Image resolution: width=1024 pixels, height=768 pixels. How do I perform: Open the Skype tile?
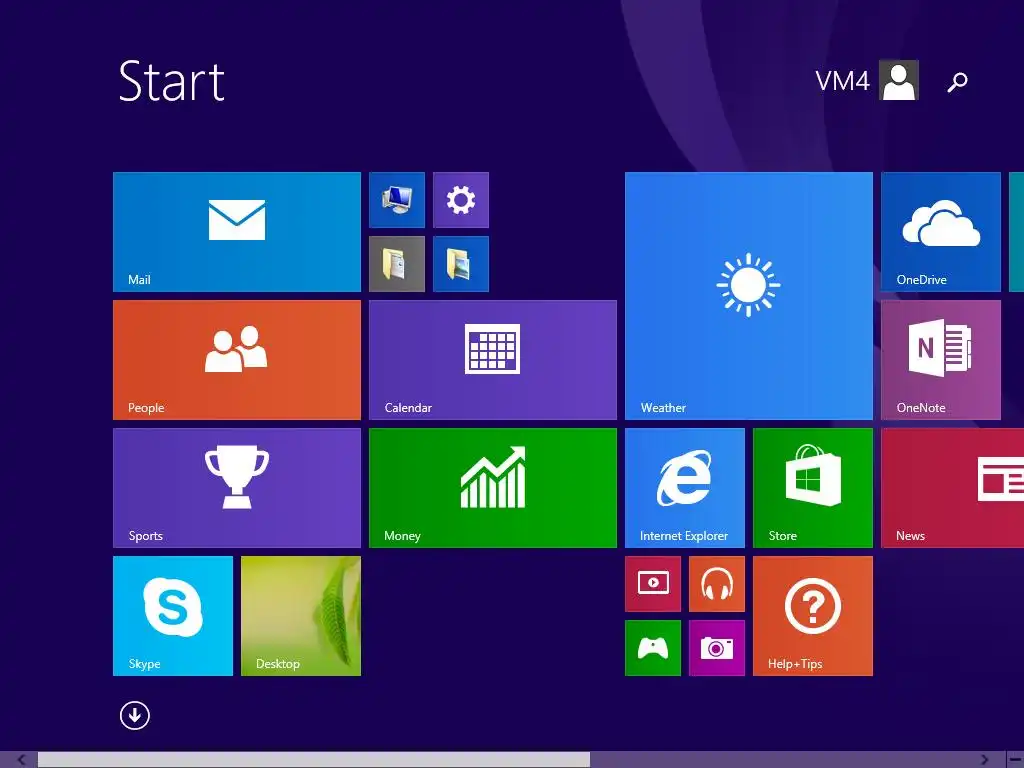tap(172, 616)
